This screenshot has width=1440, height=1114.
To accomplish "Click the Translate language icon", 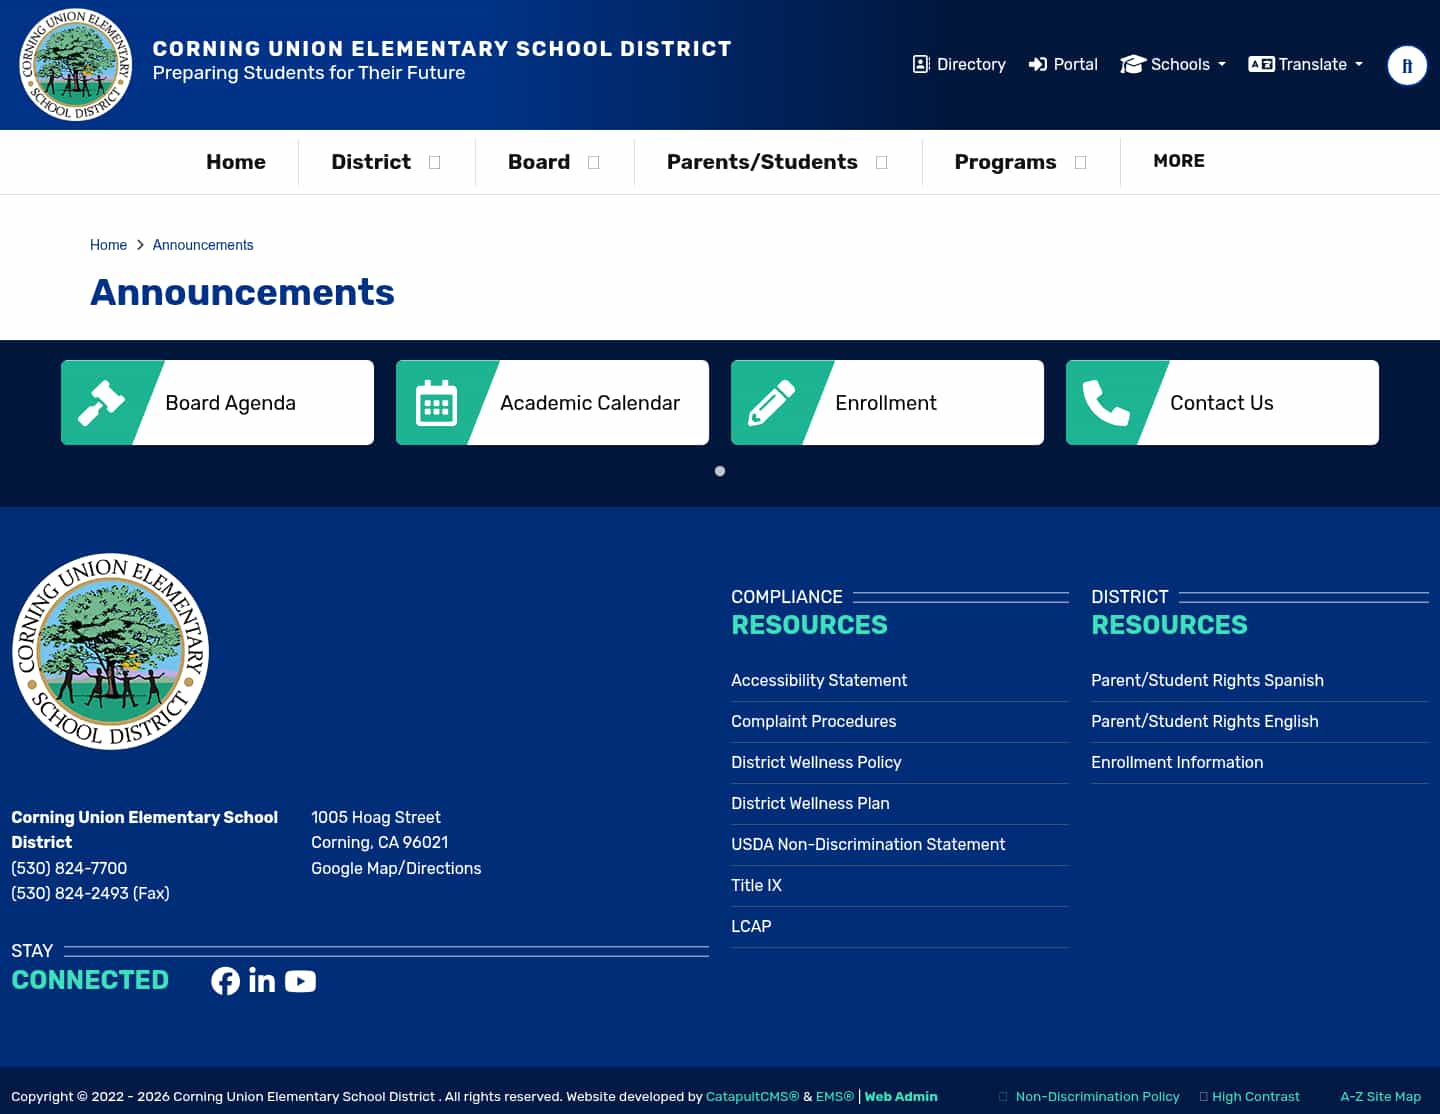I will [1261, 64].
